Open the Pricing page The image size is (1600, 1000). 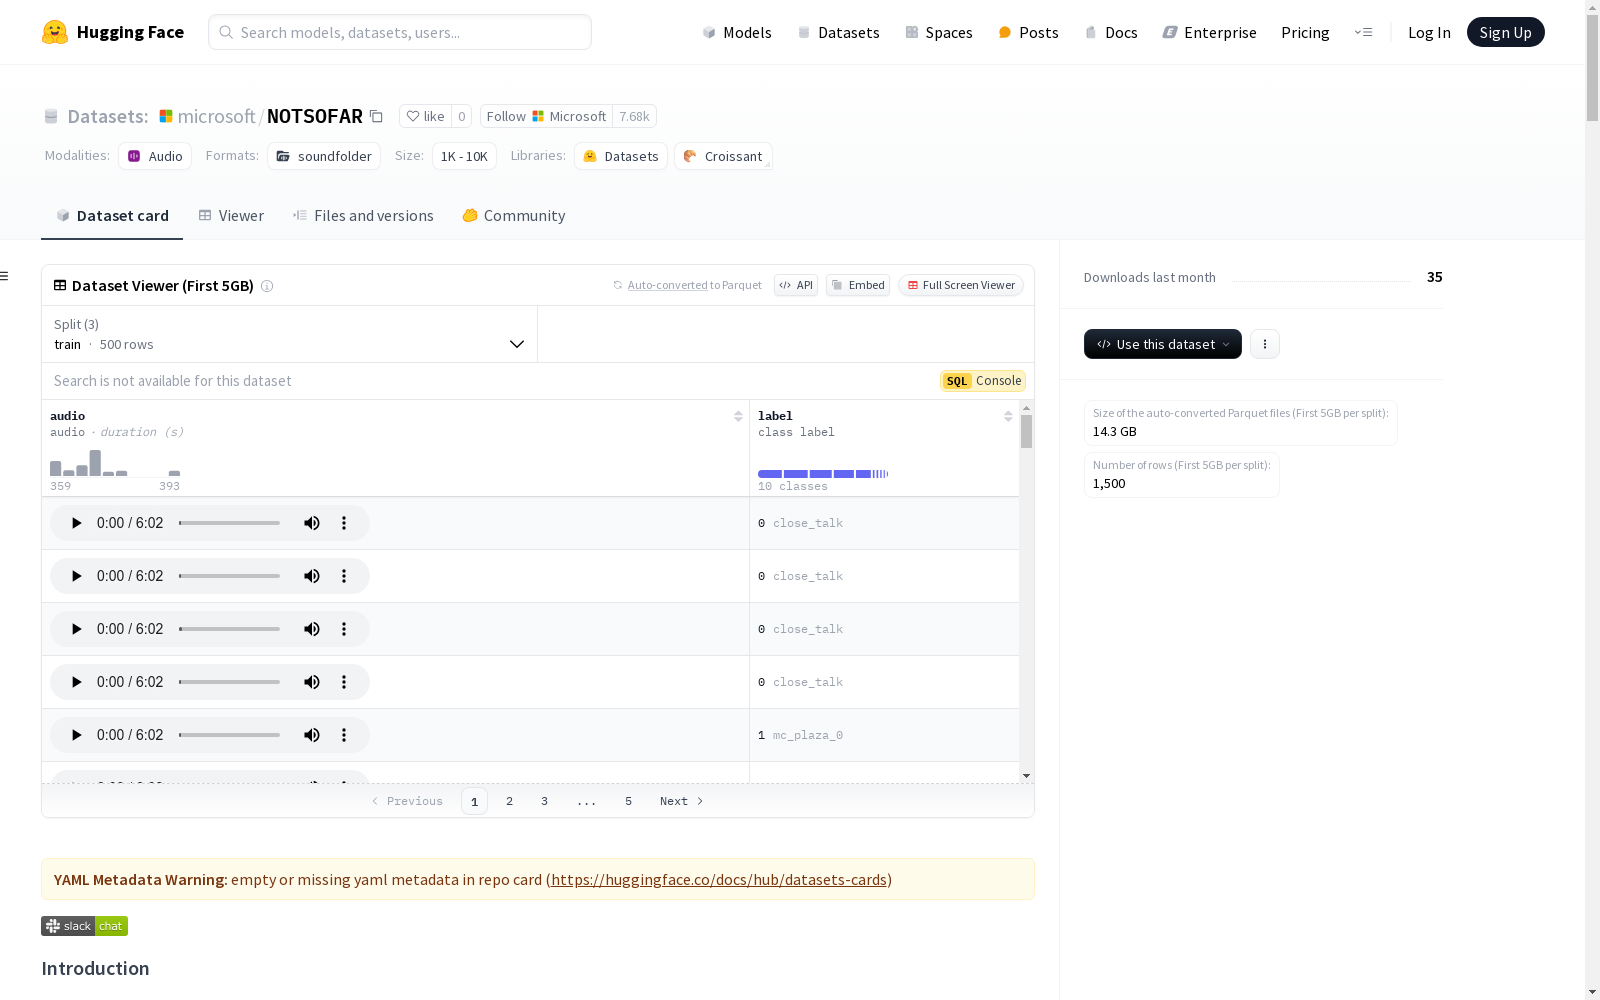pyautogui.click(x=1305, y=32)
